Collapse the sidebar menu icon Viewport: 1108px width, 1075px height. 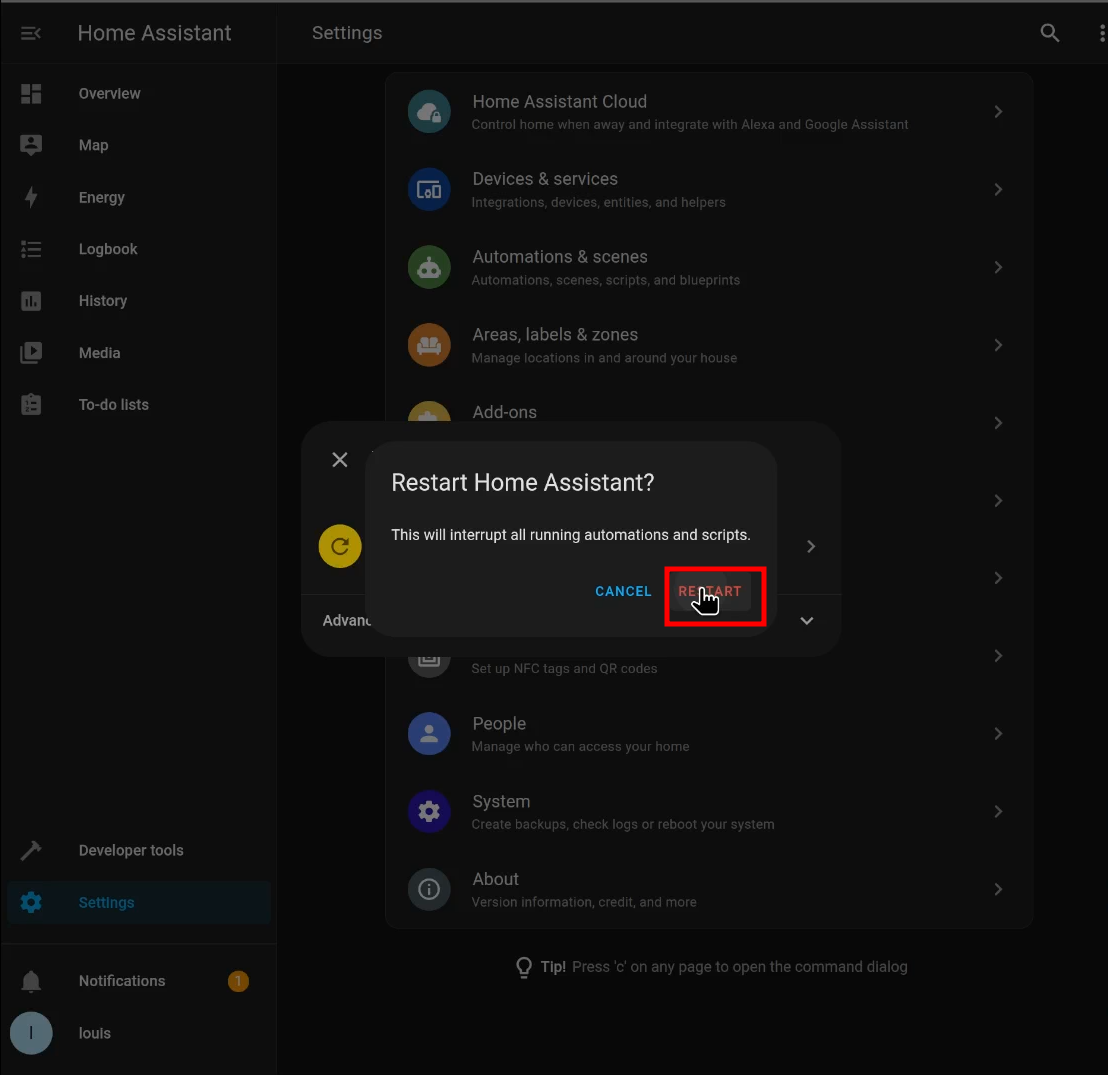point(30,33)
